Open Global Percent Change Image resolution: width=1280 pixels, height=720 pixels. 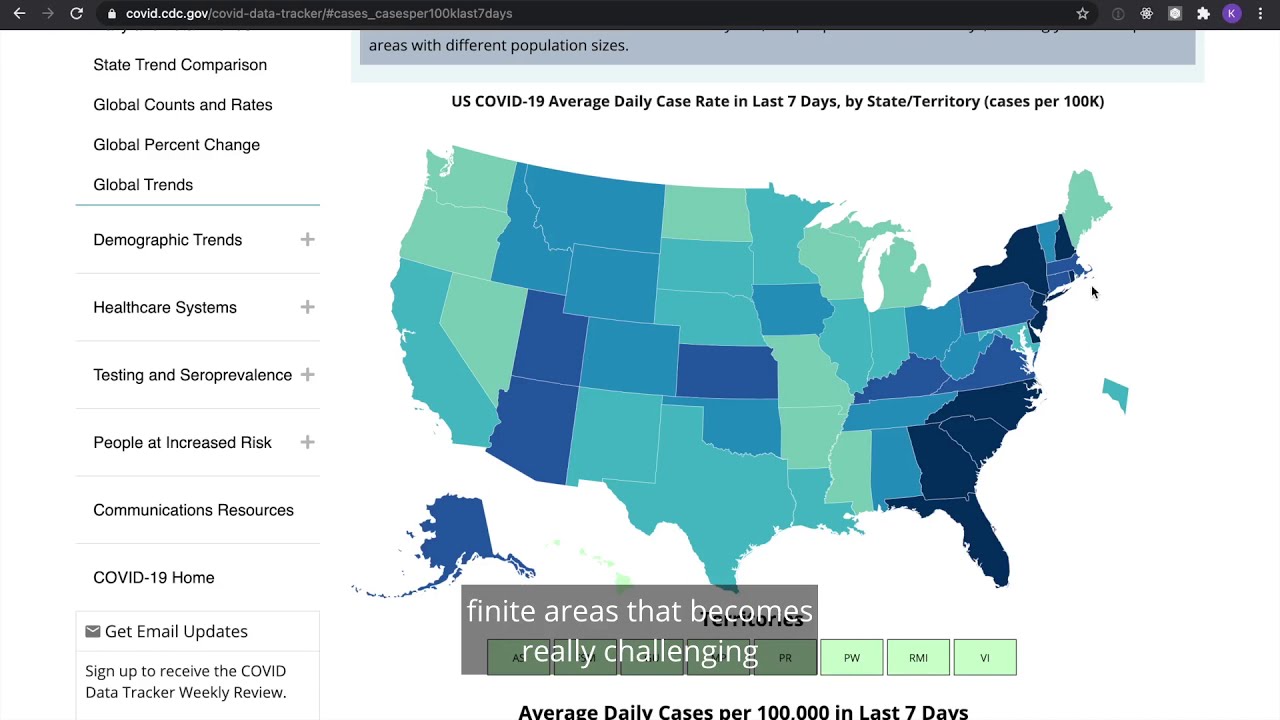176,145
